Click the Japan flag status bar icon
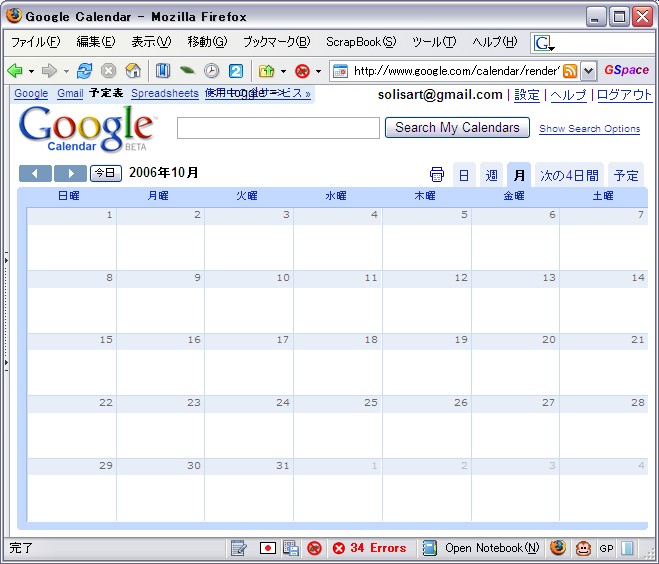This screenshot has height=564, width=659. [268, 548]
